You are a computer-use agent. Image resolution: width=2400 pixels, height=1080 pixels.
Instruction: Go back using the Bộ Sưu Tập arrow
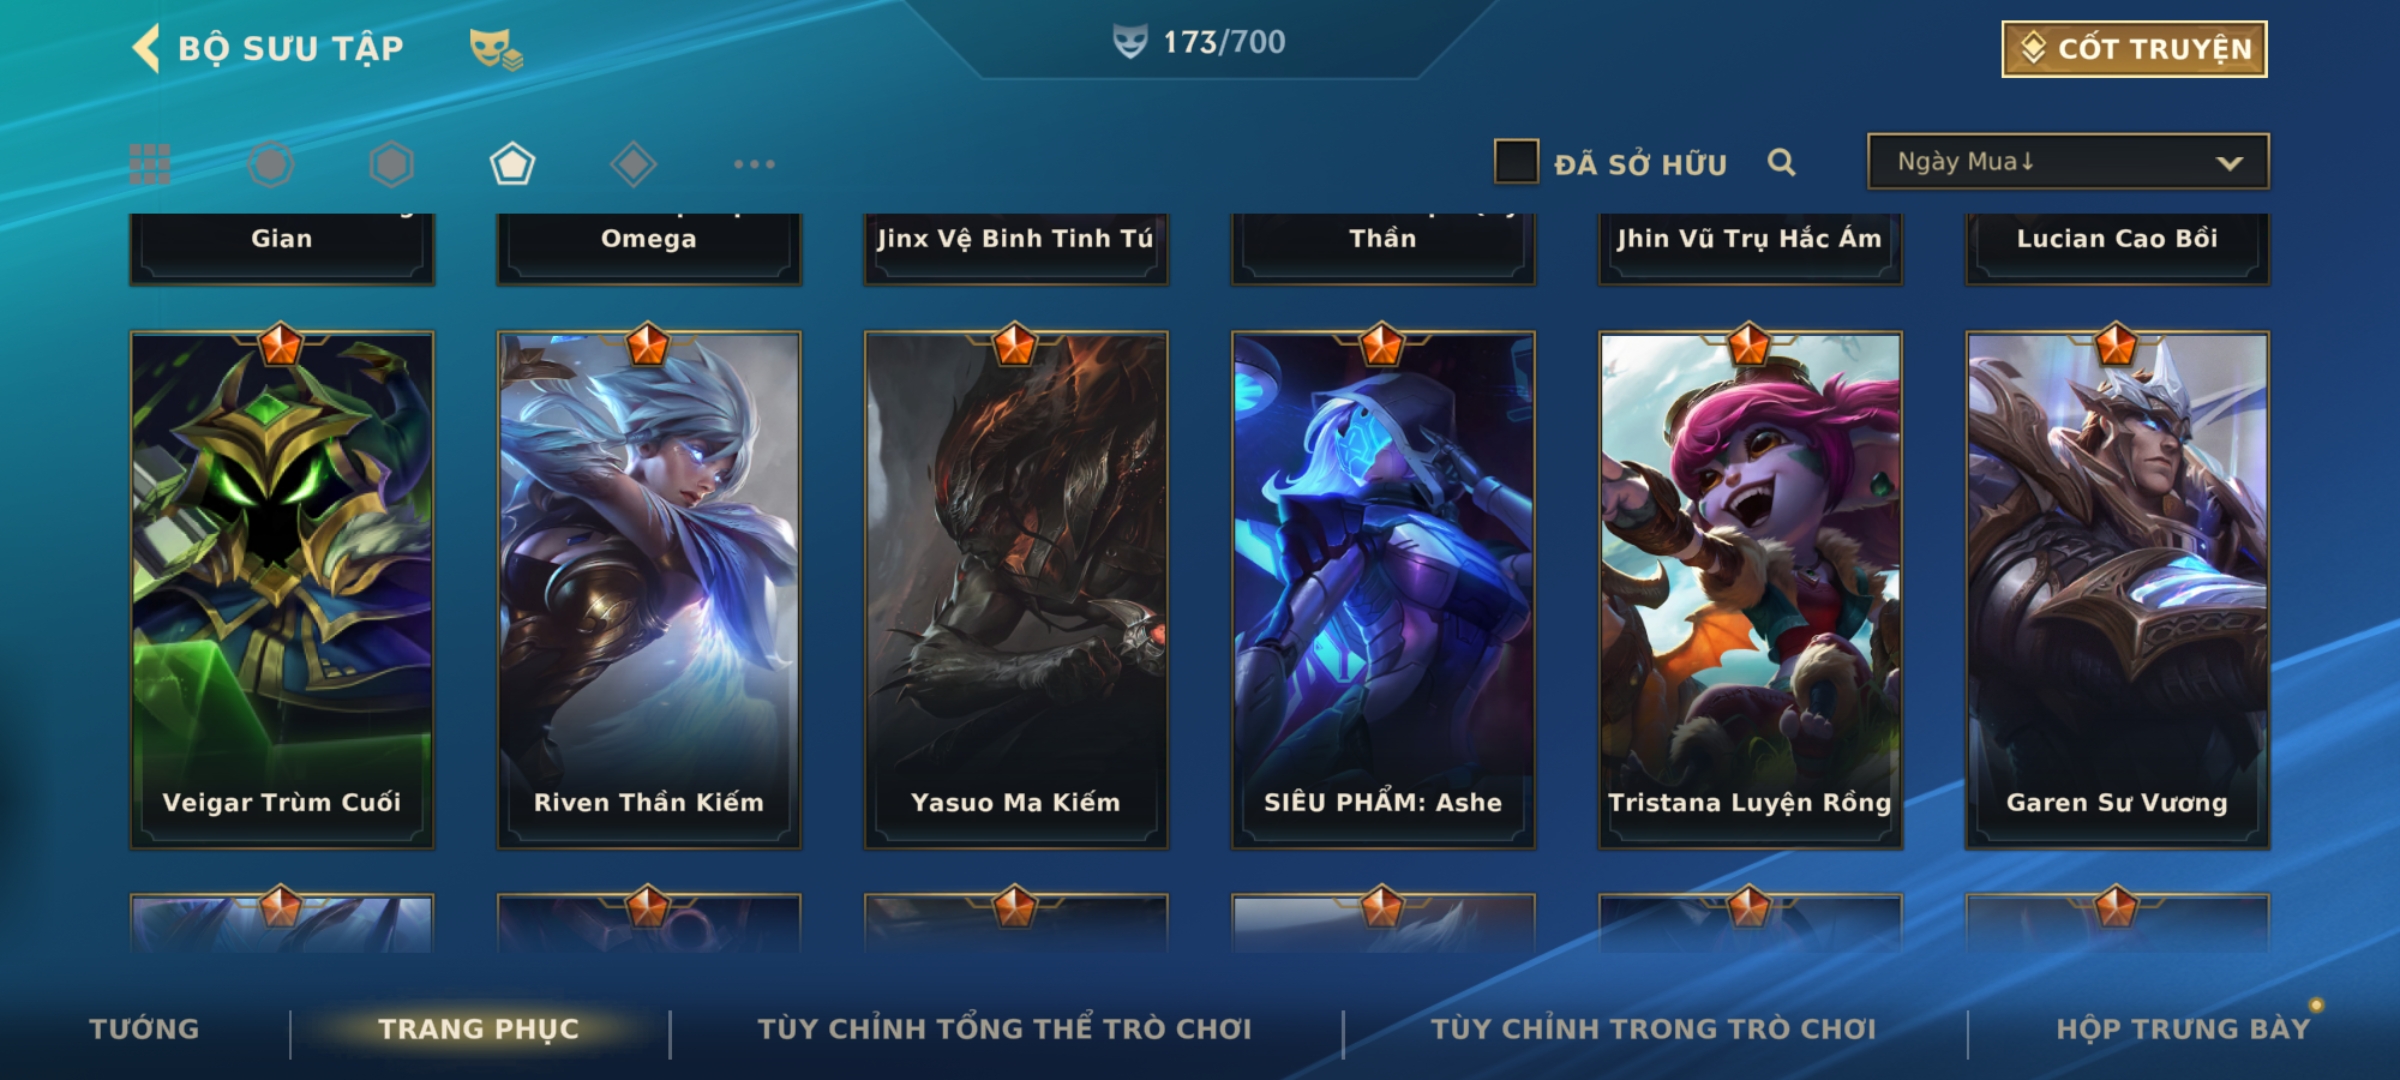tap(146, 48)
